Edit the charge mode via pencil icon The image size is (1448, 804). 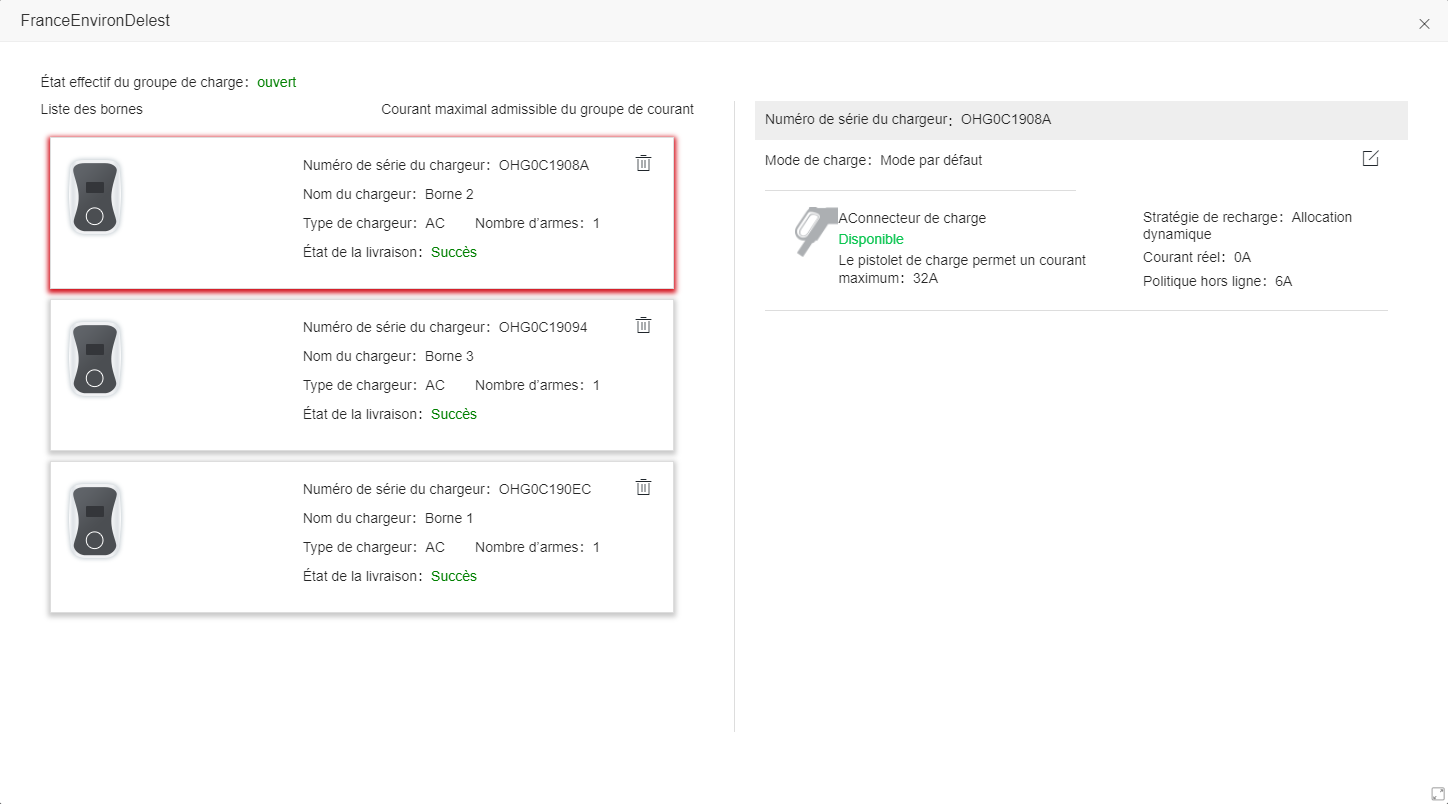click(x=1370, y=159)
